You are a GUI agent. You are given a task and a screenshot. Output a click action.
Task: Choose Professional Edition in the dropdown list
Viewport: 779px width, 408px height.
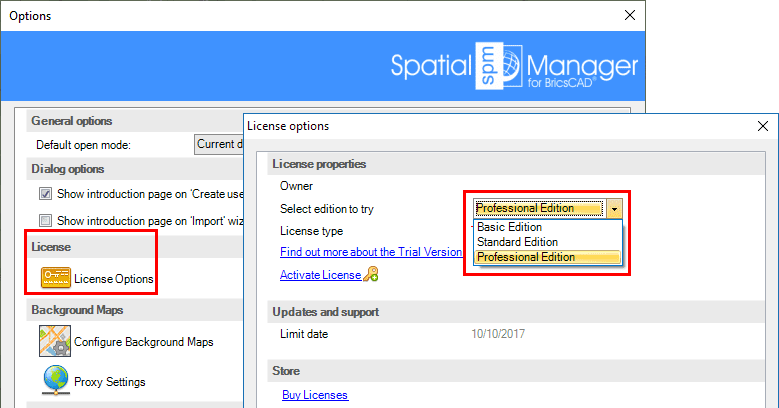pos(547,257)
